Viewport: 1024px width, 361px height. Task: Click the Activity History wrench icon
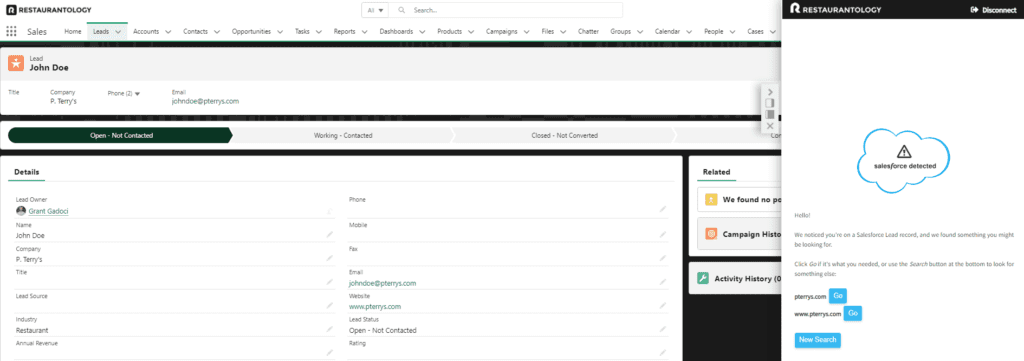[x=703, y=278]
